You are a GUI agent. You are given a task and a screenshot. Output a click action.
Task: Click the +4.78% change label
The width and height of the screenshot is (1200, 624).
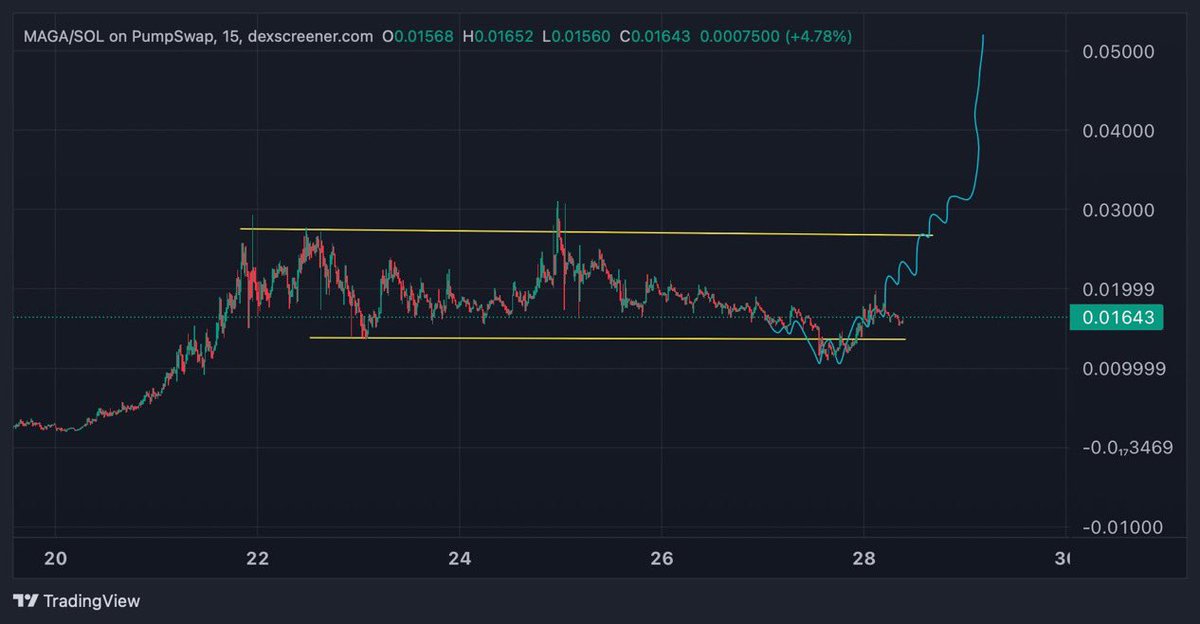tap(816, 36)
